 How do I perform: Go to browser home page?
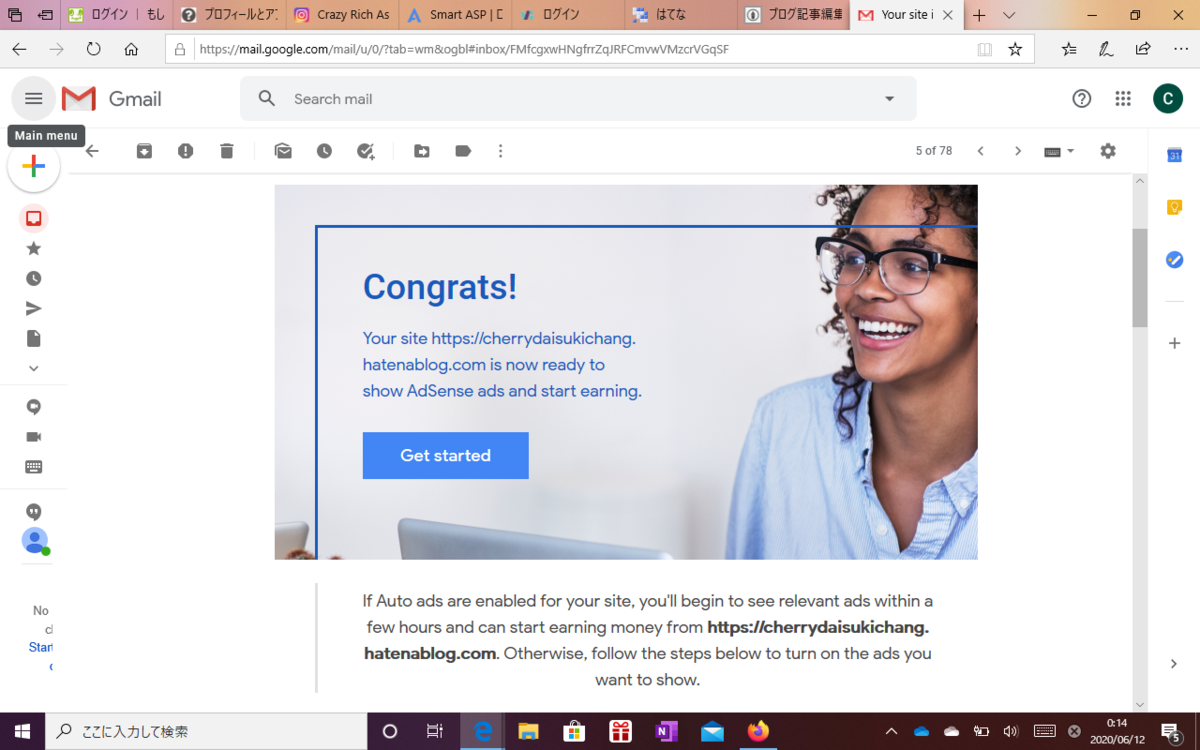[x=131, y=49]
